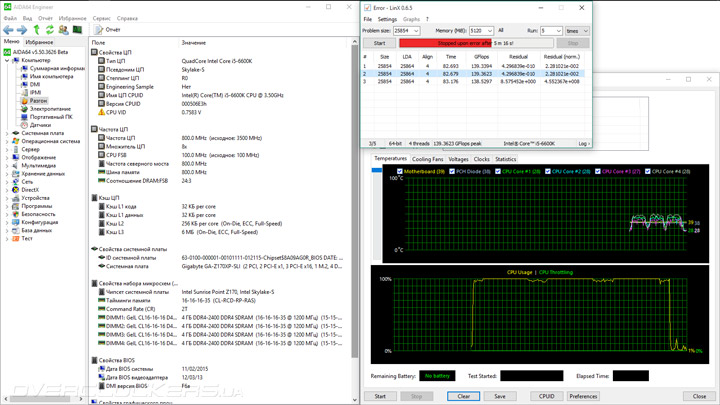This screenshot has height=405, width=720.
Task: Click Save in stability test window
Action: coord(500,396)
